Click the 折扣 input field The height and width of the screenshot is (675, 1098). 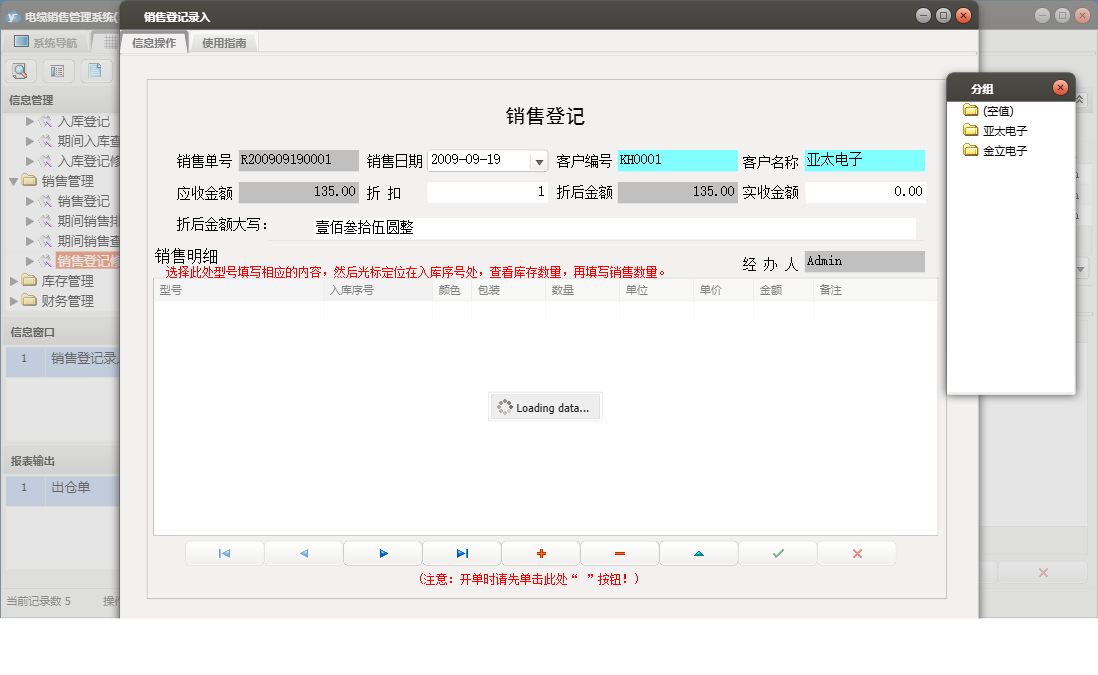487,191
